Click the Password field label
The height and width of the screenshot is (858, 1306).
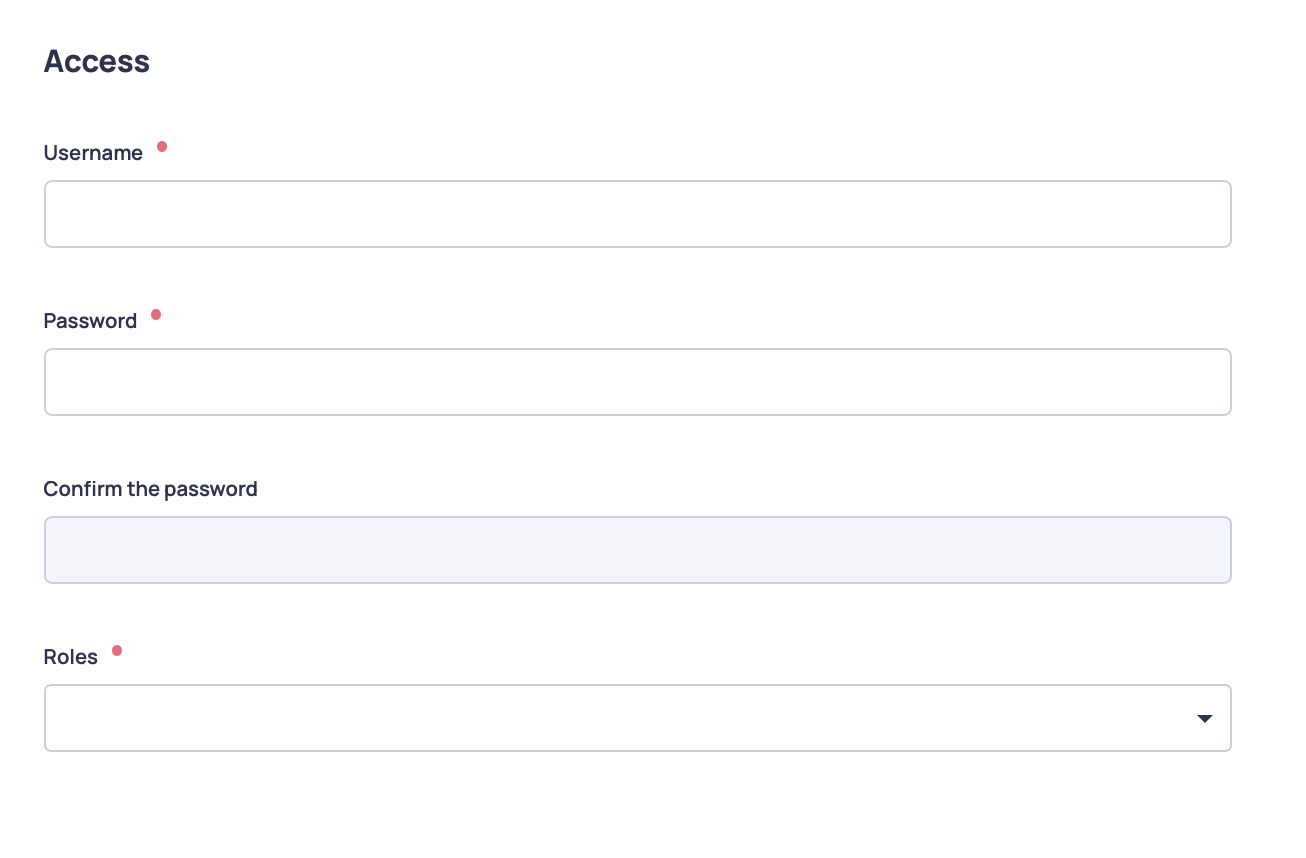click(x=90, y=321)
